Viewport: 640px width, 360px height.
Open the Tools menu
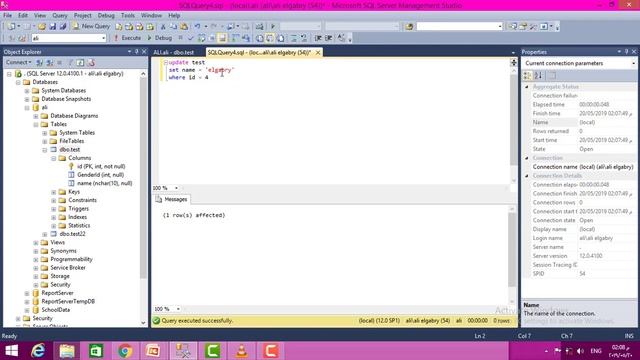click(x=128, y=15)
